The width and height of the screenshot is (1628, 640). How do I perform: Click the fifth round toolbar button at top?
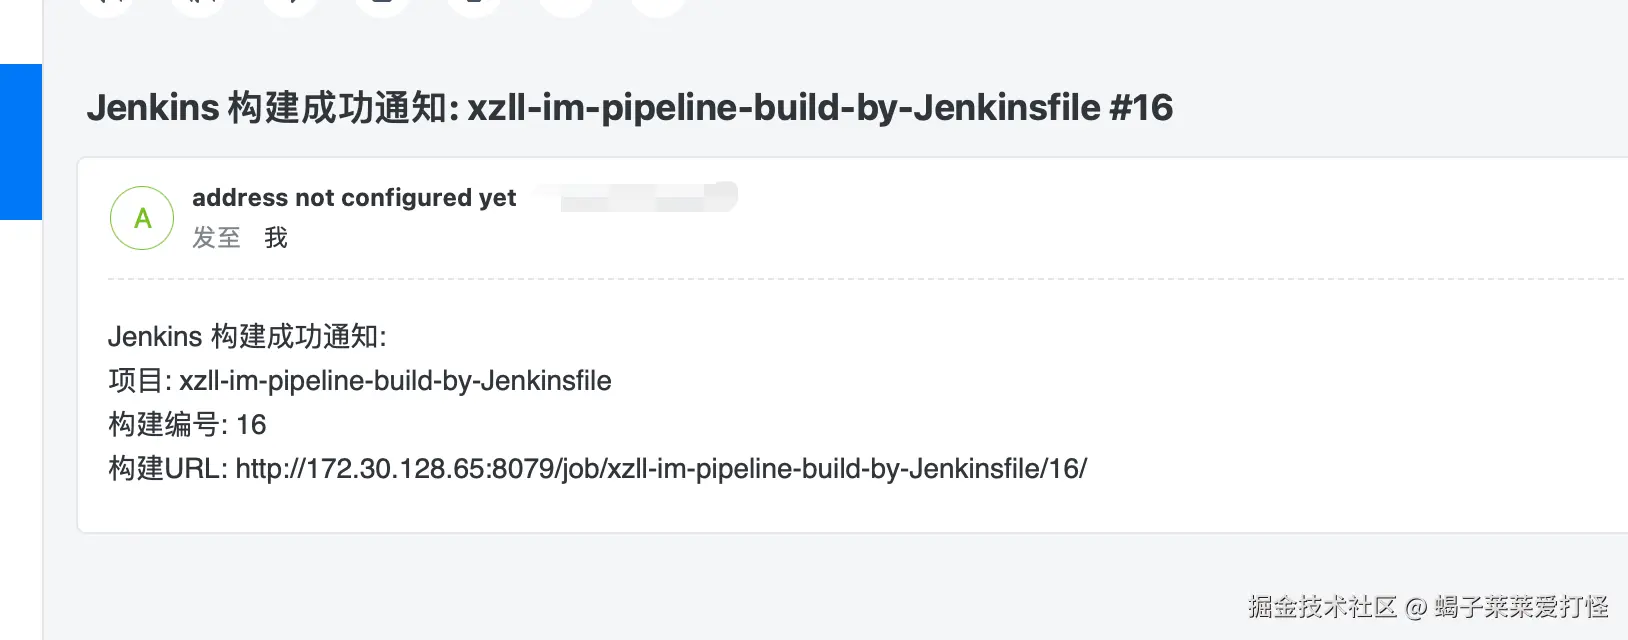[x=474, y=4]
